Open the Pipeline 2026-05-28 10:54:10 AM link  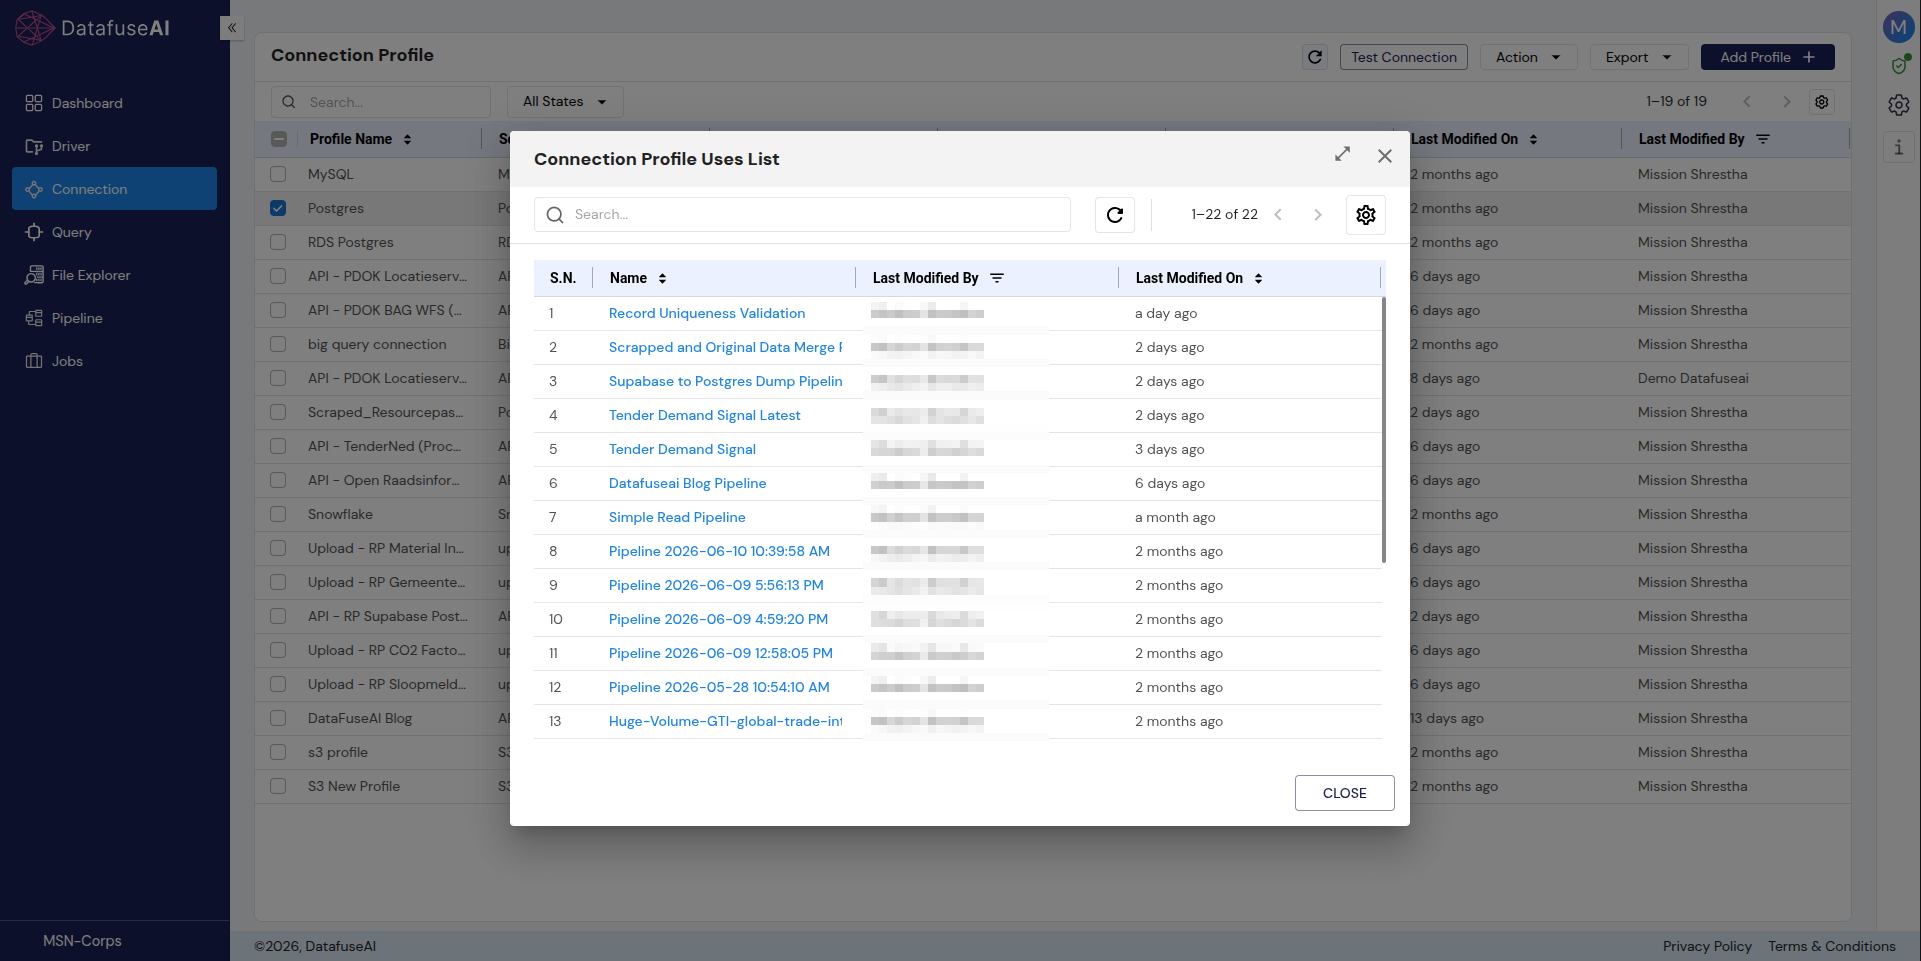pyautogui.click(x=719, y=687)
